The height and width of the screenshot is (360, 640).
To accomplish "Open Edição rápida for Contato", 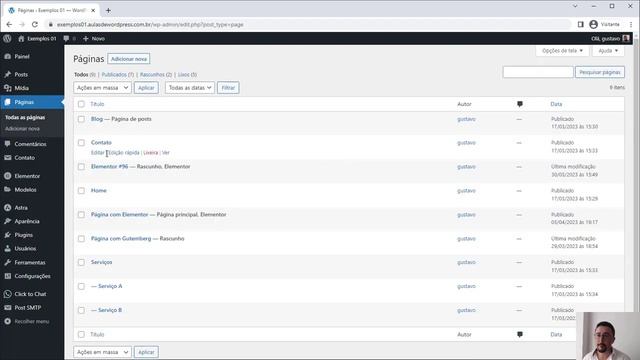I will point(124,153).
